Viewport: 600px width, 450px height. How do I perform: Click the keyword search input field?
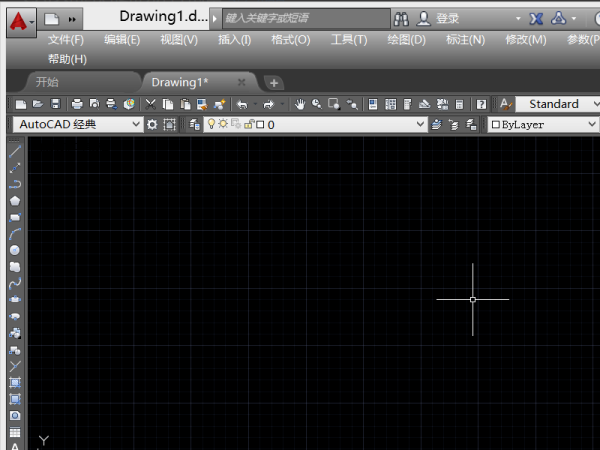[x=302, y=18]
